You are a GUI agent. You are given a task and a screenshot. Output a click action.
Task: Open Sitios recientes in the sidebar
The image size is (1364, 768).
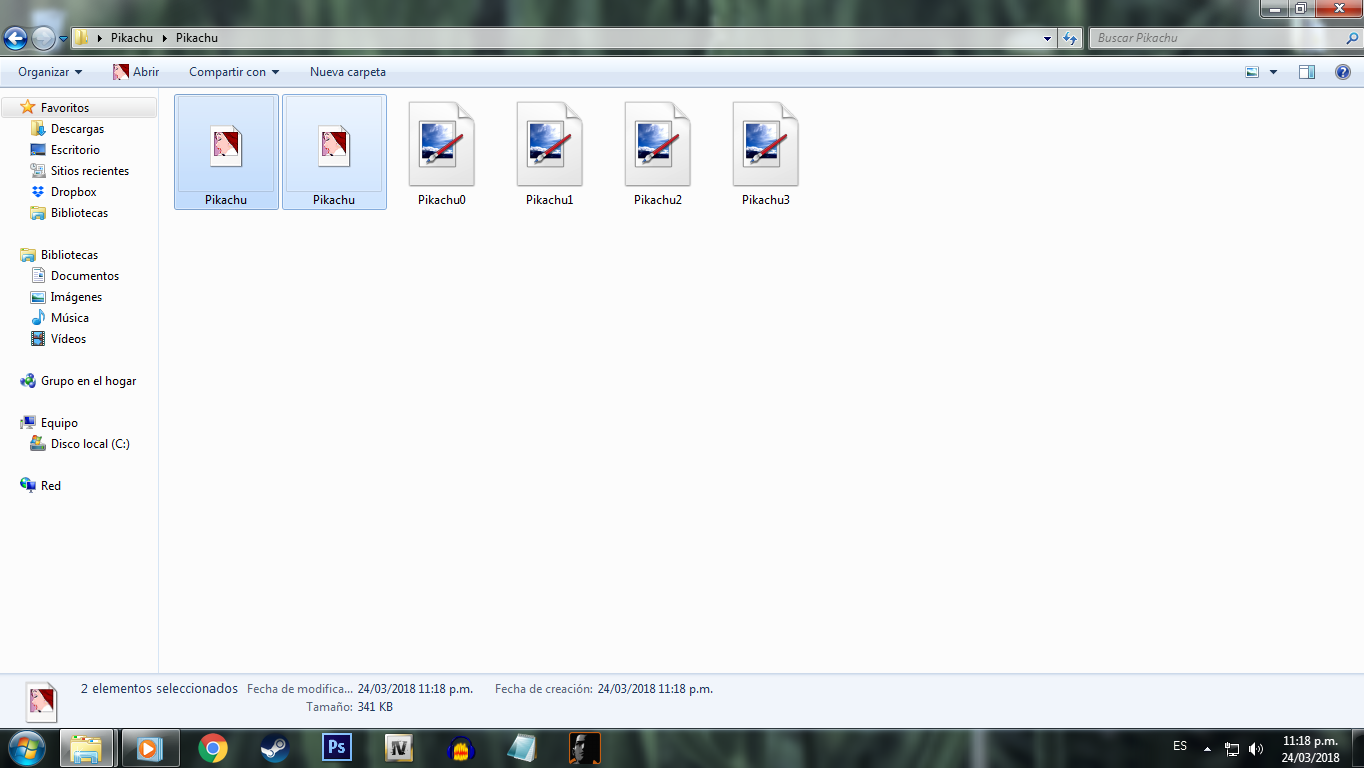tap(89, 171)
